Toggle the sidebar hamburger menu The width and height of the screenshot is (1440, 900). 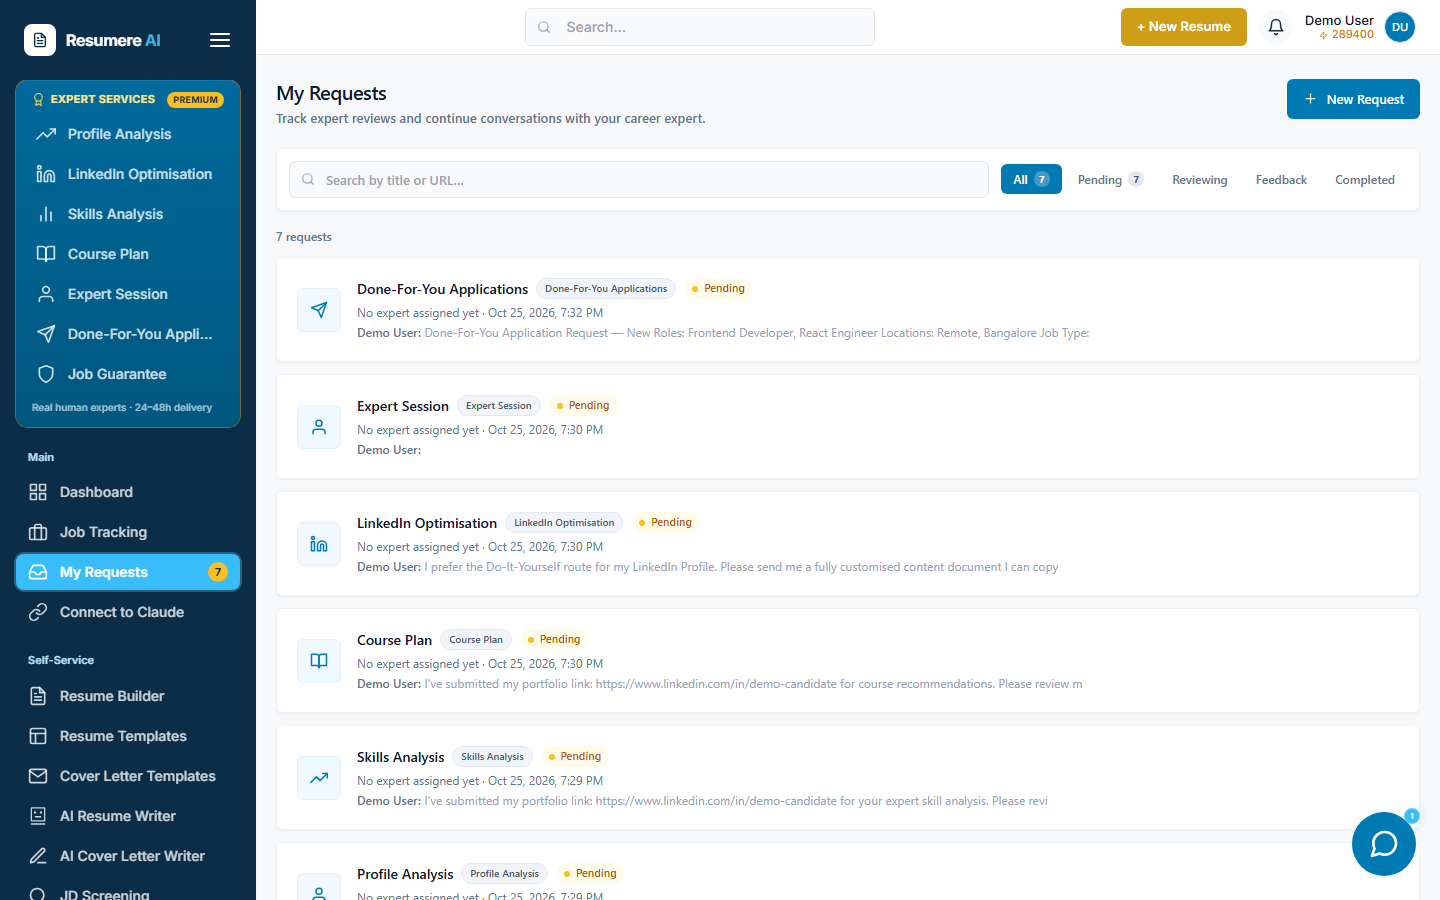(x=220, y=40)
